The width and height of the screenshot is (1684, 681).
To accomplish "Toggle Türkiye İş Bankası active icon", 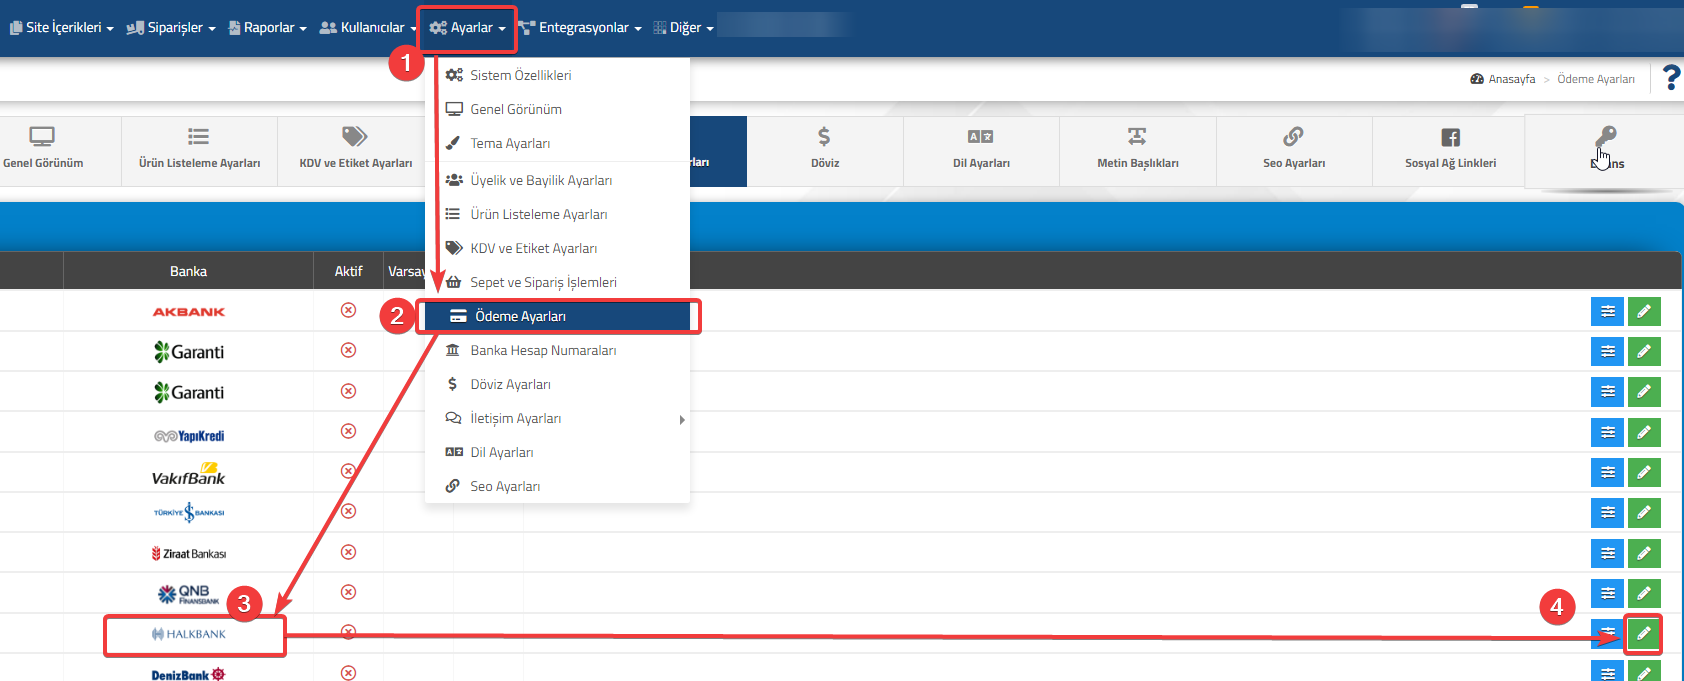I will pos(348,511).
